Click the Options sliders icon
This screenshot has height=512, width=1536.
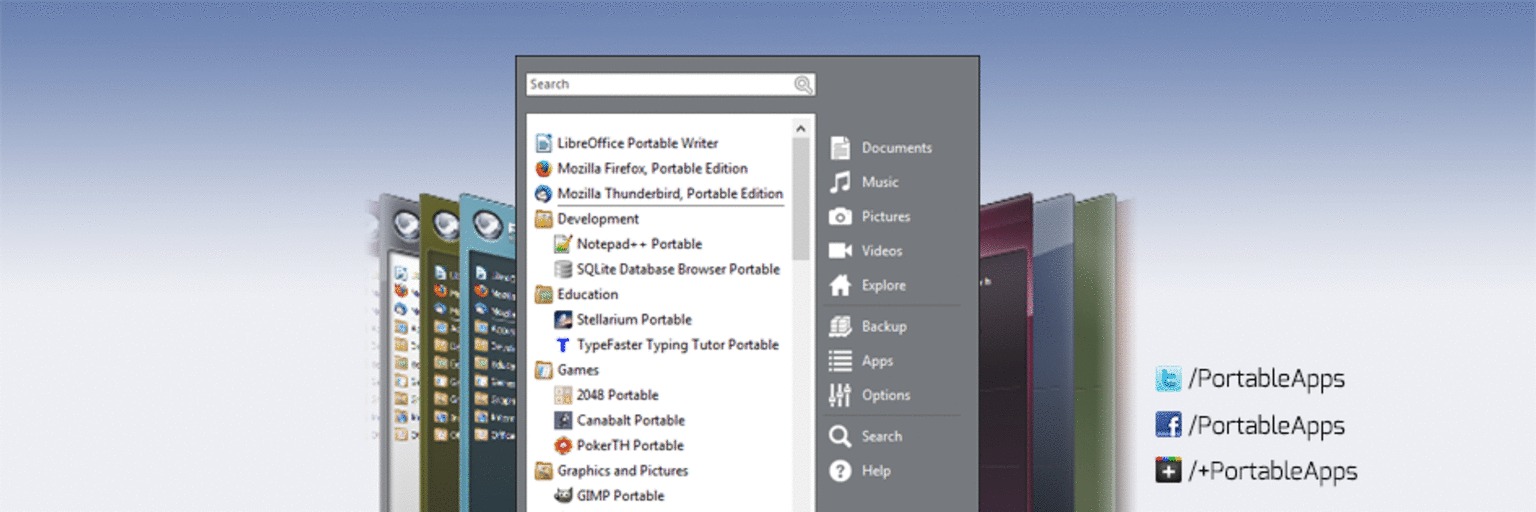(840, 395)
